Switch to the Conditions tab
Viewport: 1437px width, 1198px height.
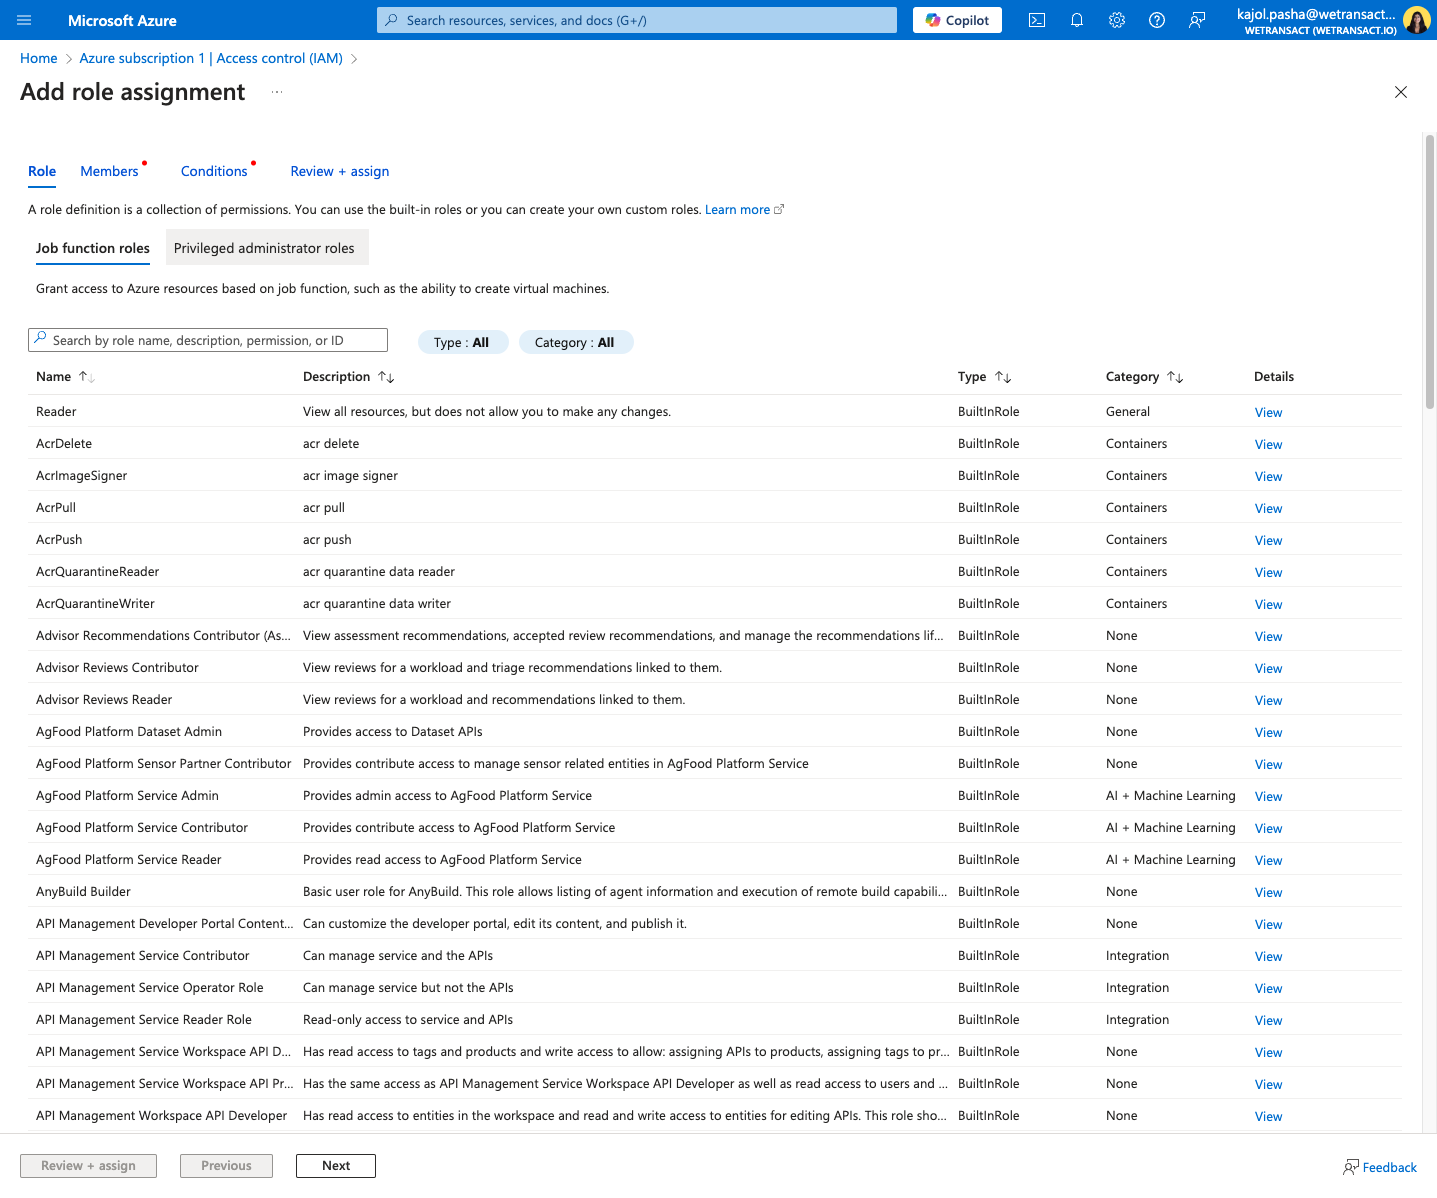[214, 171]
